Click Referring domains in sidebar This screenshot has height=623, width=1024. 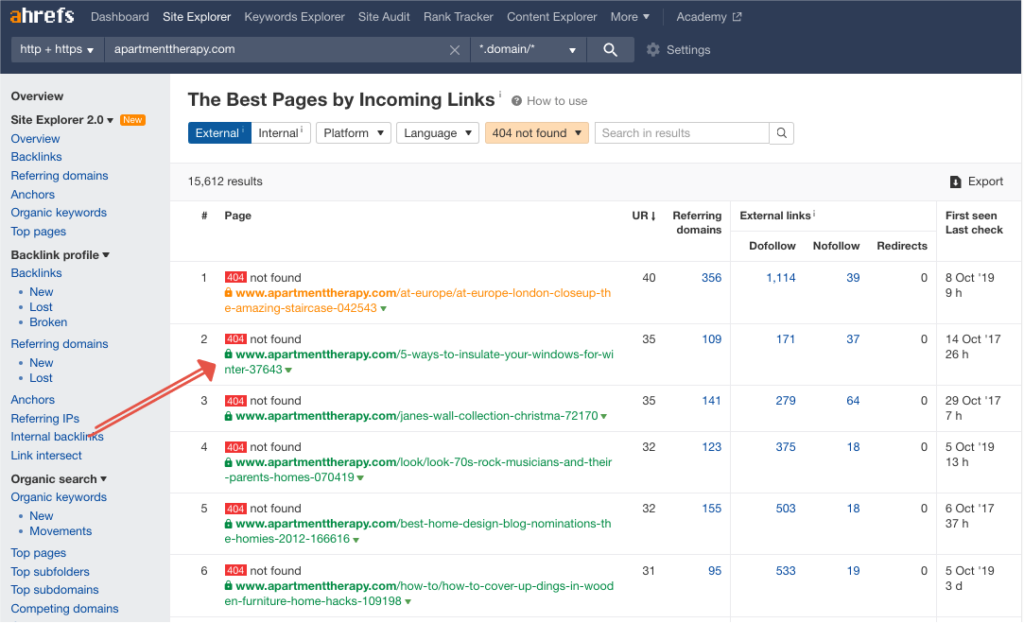pos(59,176)
